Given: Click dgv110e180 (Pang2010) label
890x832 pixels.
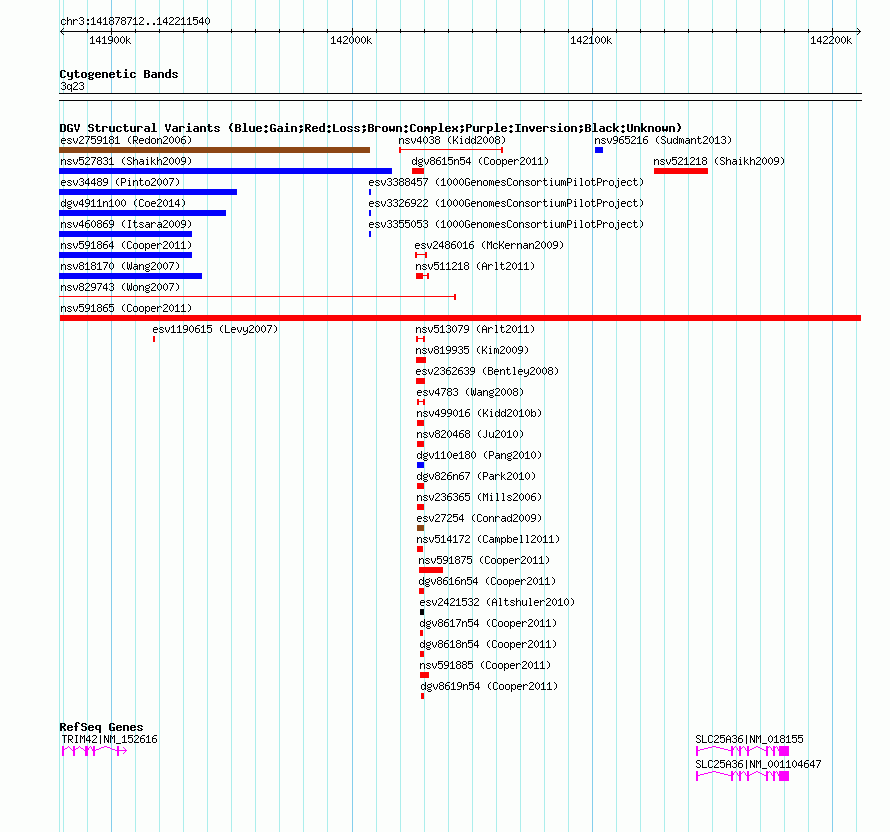Looking at the screenshot, I should pos(479,455).
